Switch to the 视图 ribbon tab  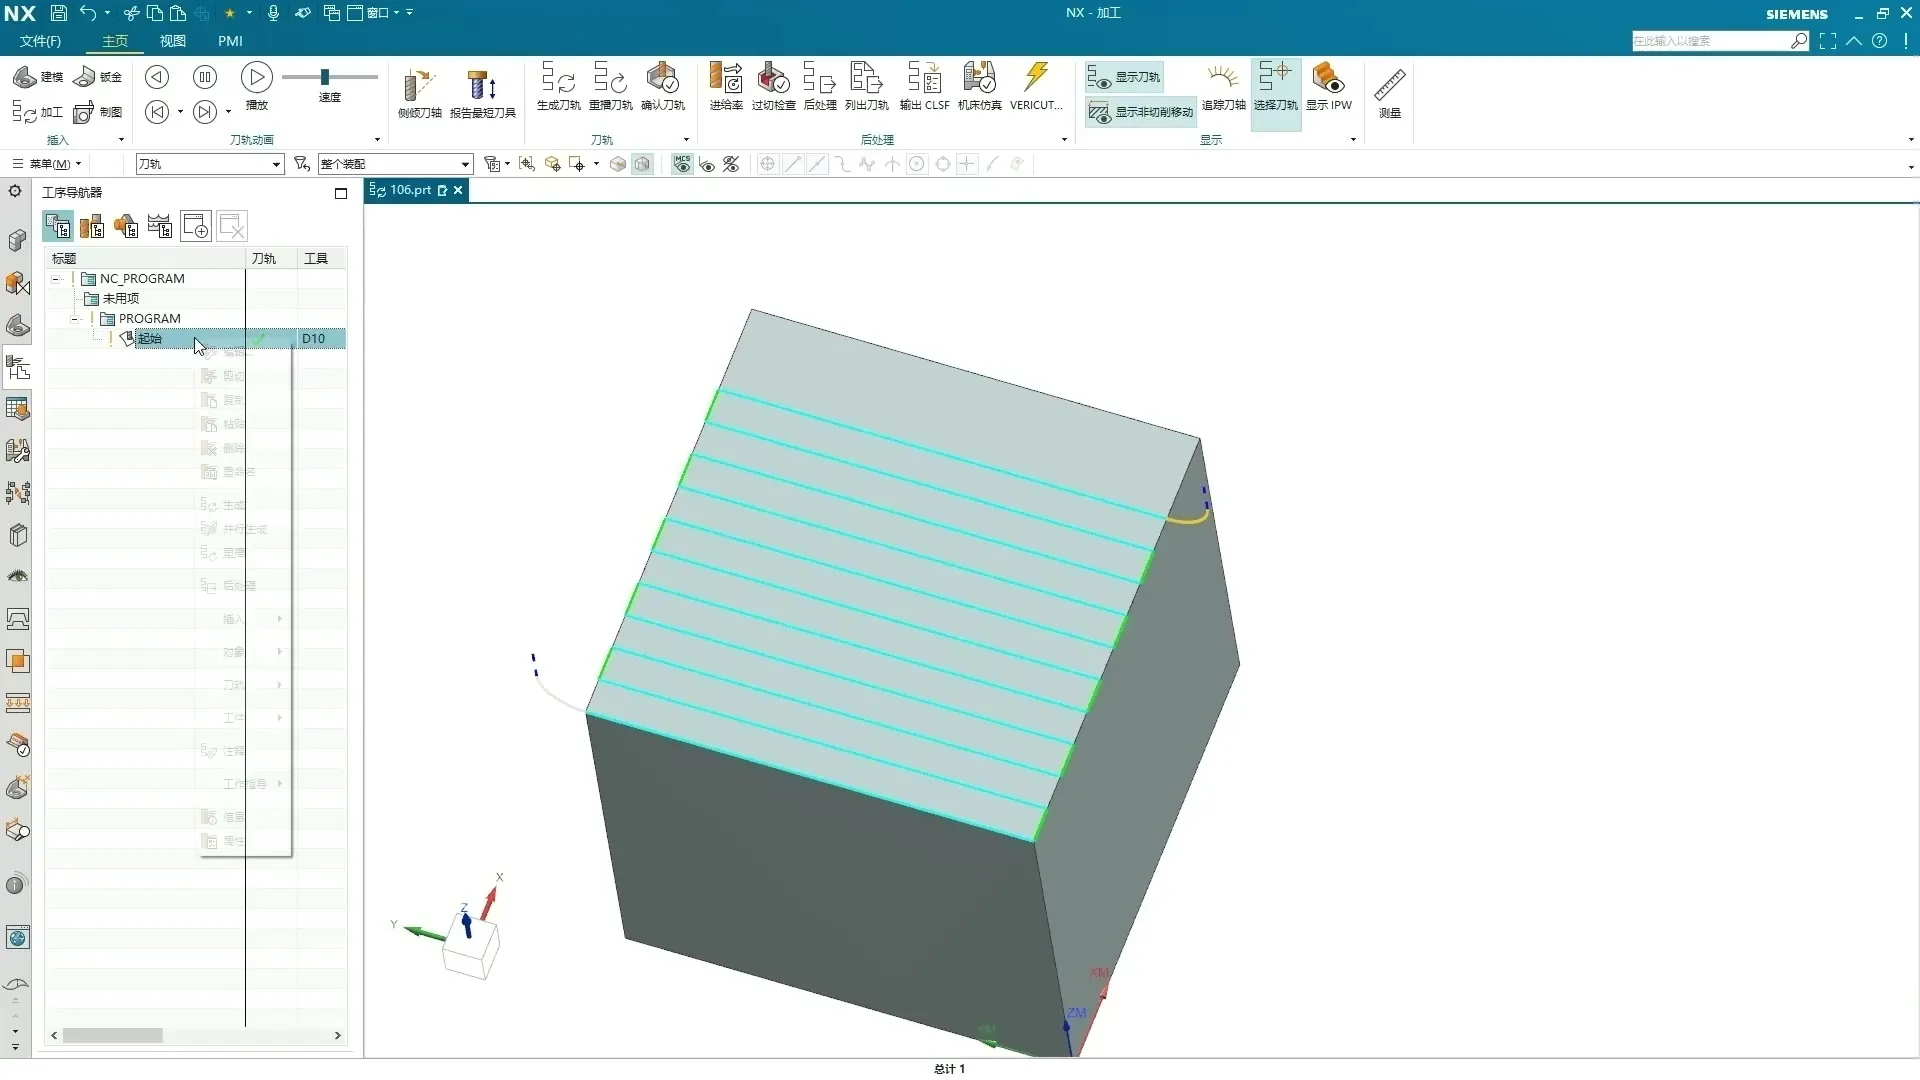(x=172, y=41)
